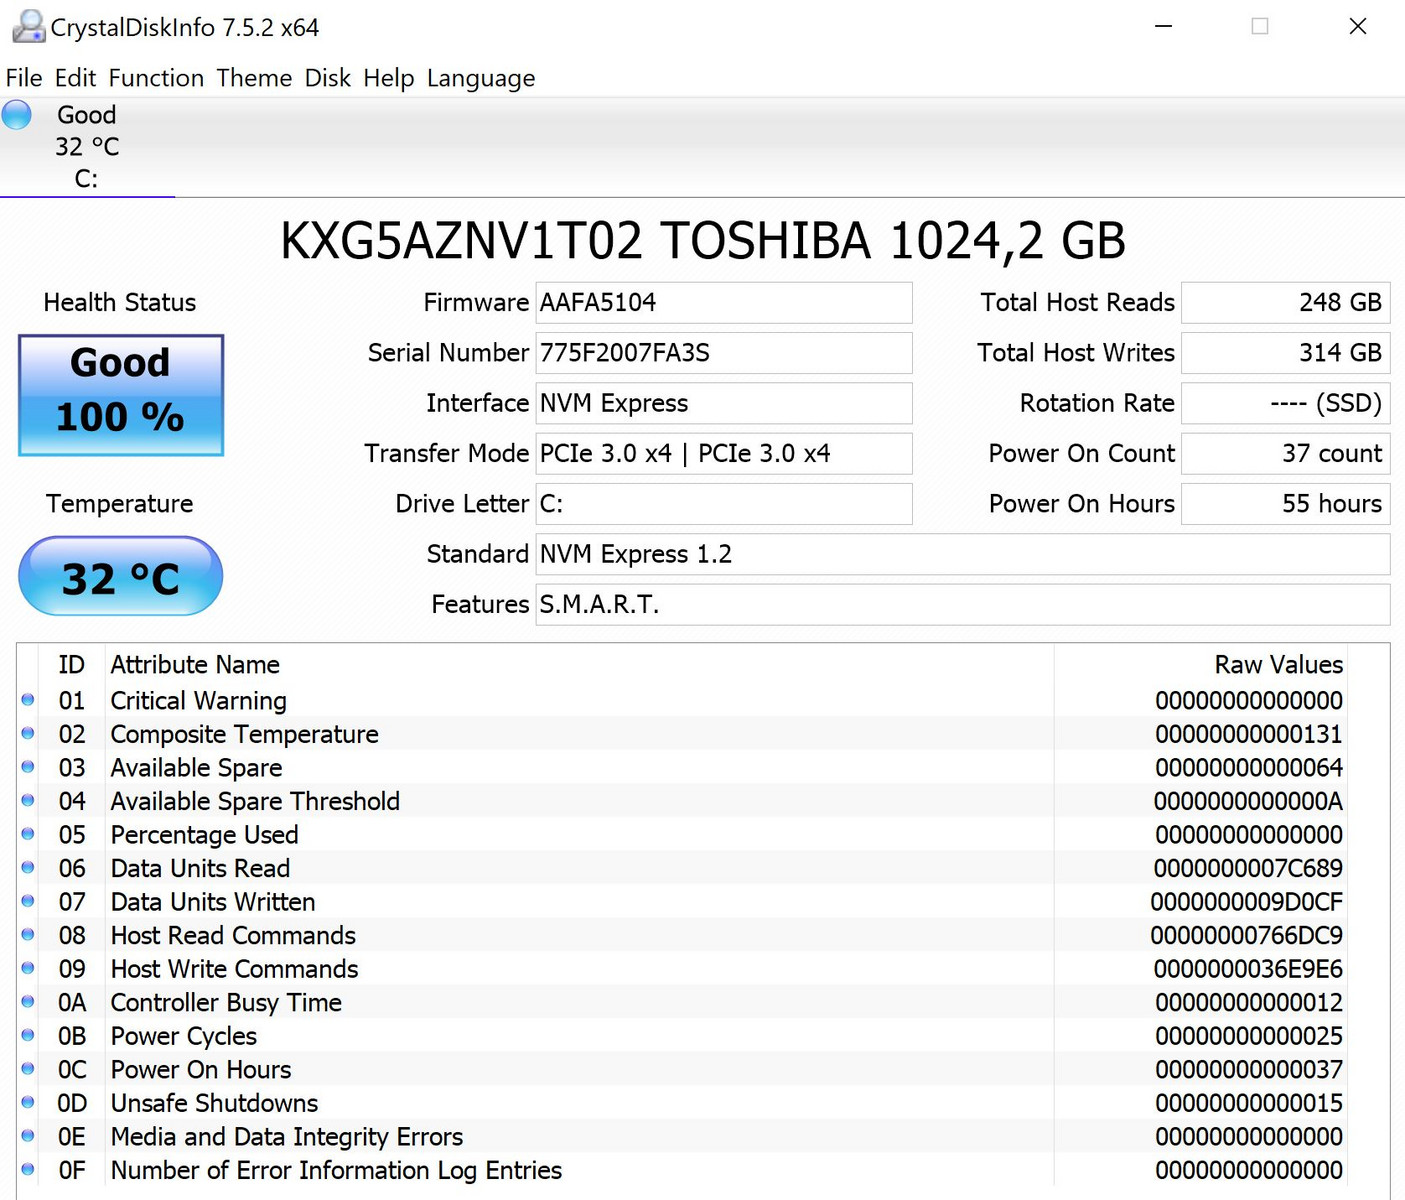The height and width of the screenshot is (1200, 1405).
Task: Open the Function menu
Action: 156,78
